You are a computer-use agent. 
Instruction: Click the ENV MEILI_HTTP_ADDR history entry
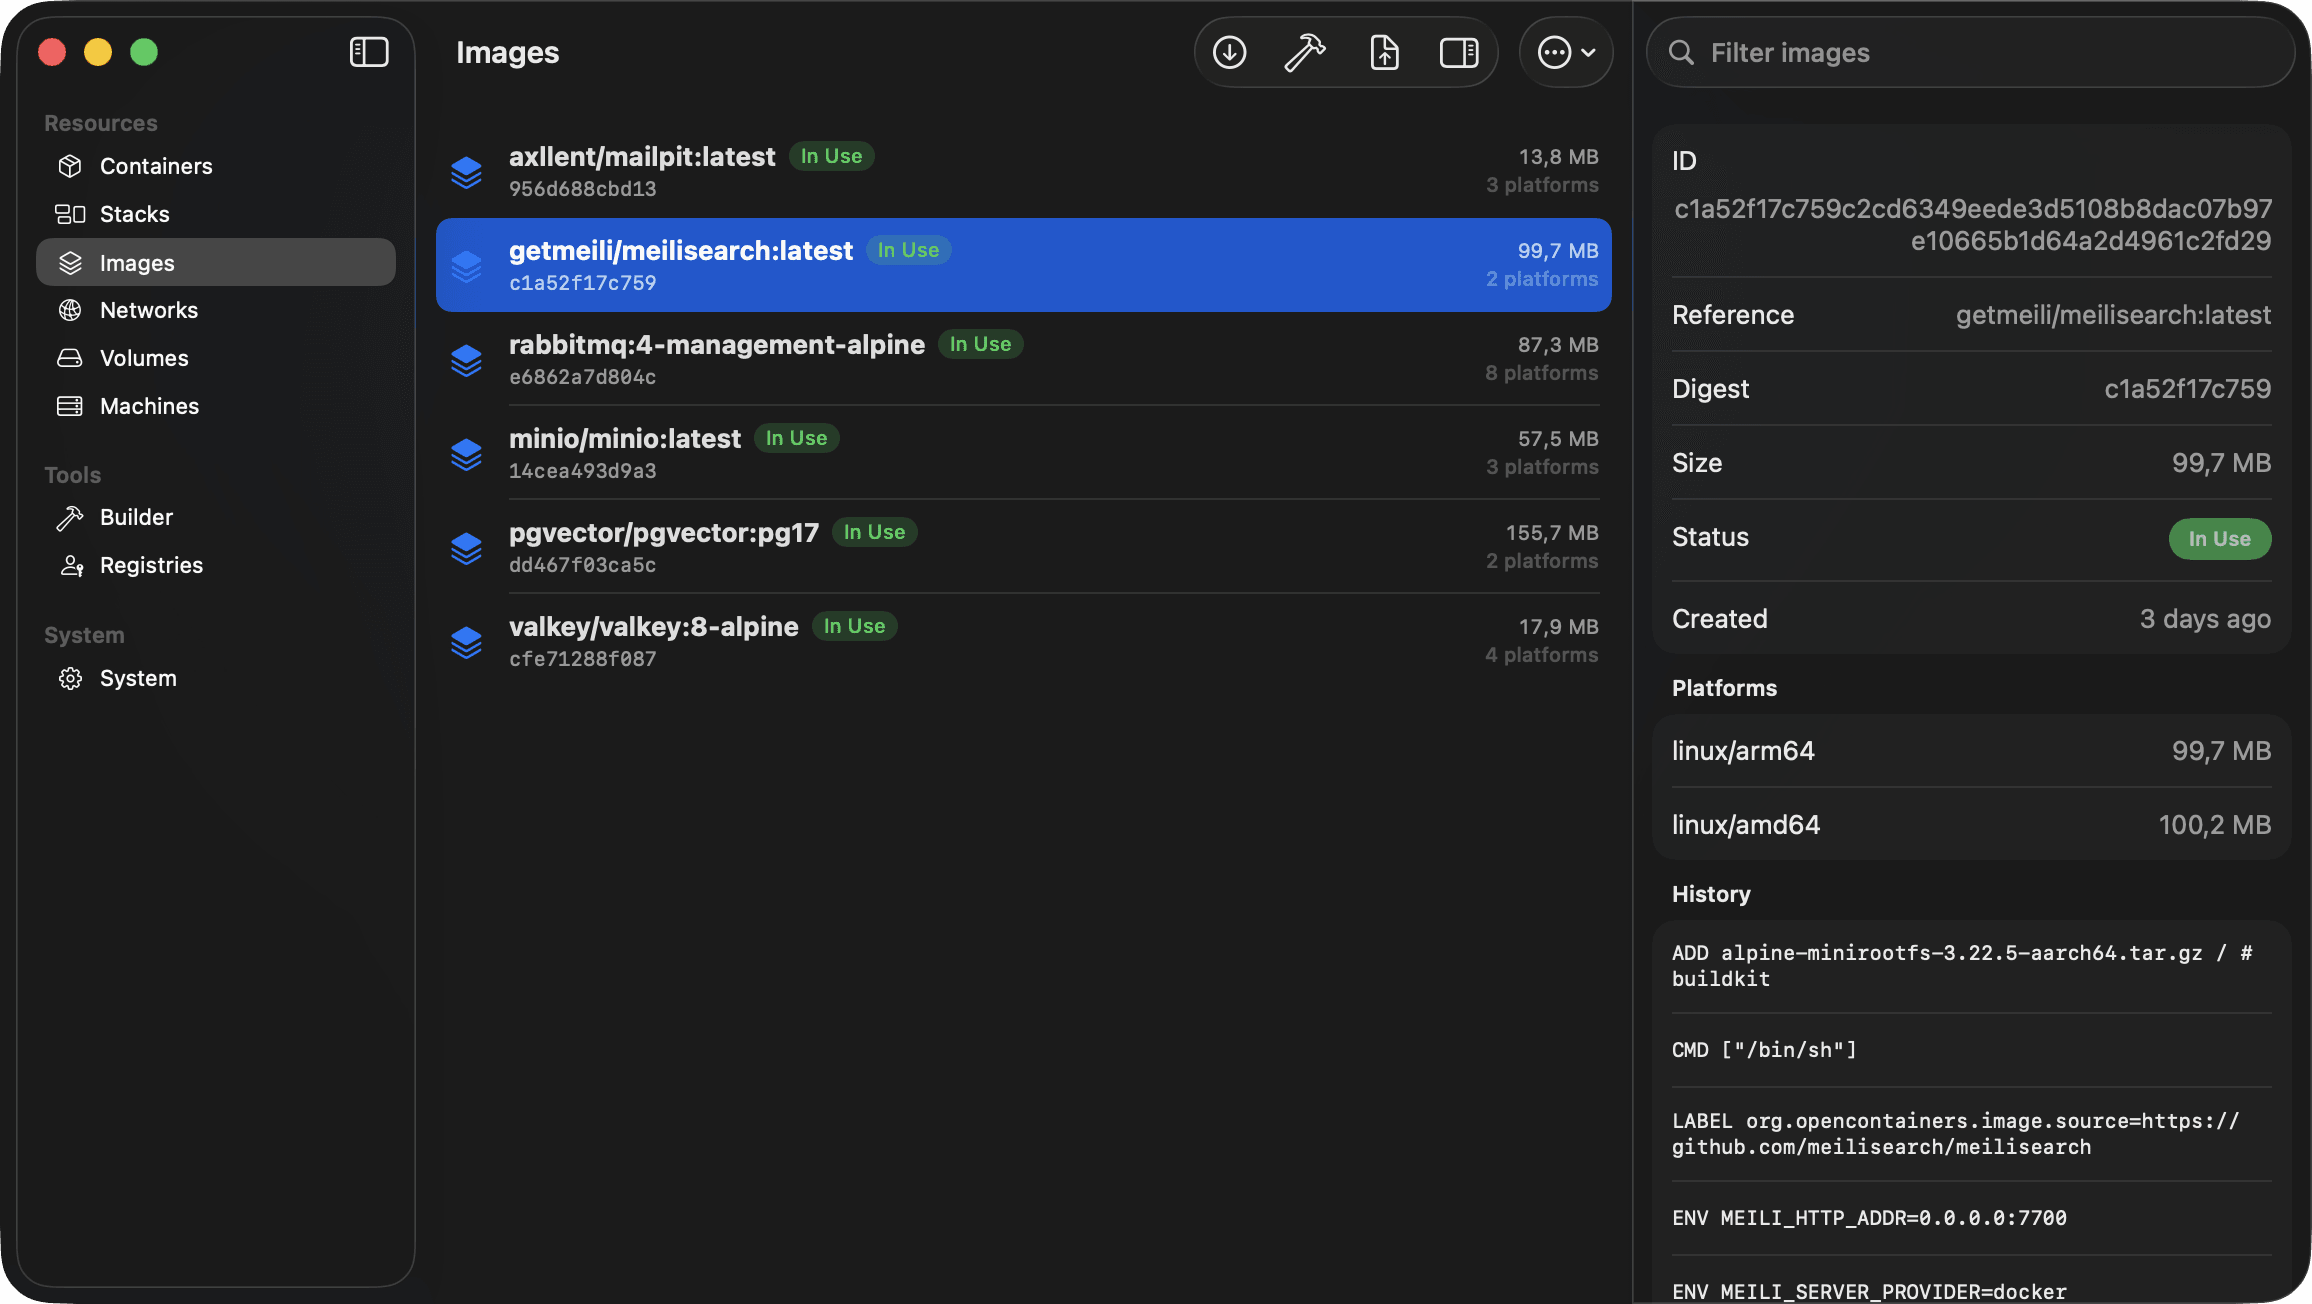pos(1869,1218)
